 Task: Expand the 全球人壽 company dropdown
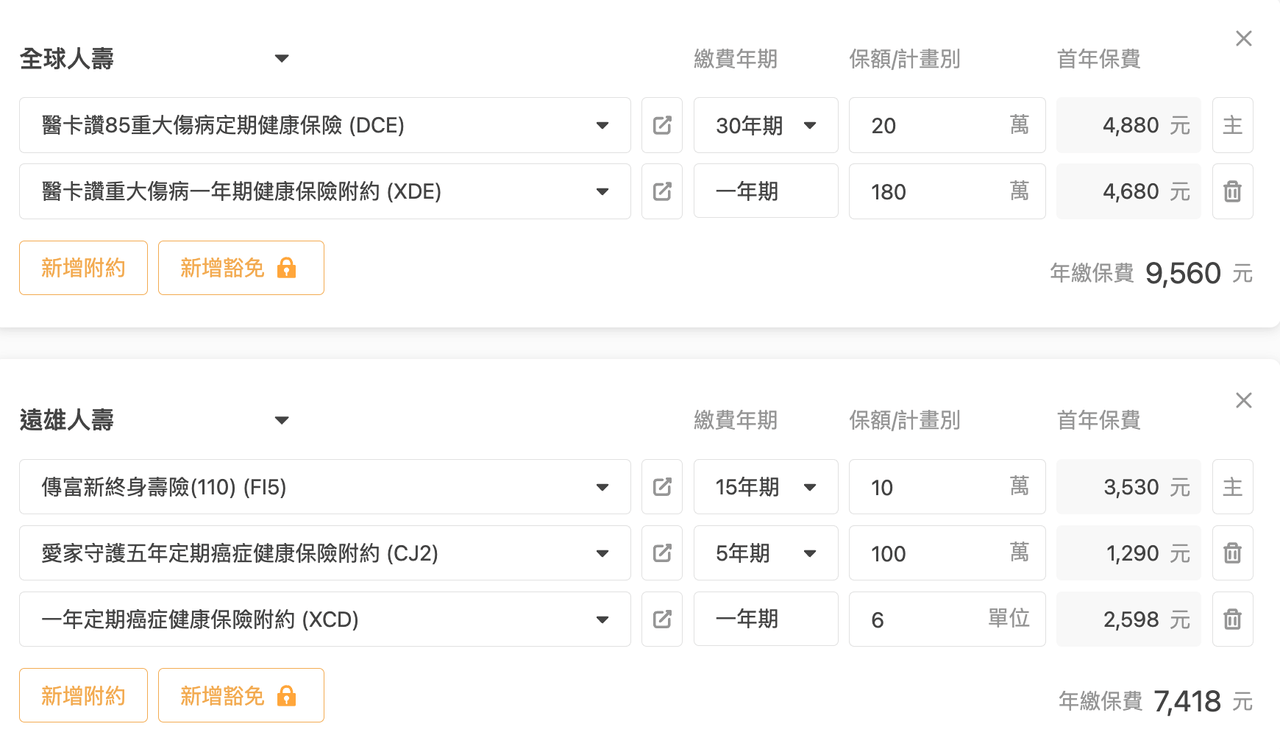[282, 59]
